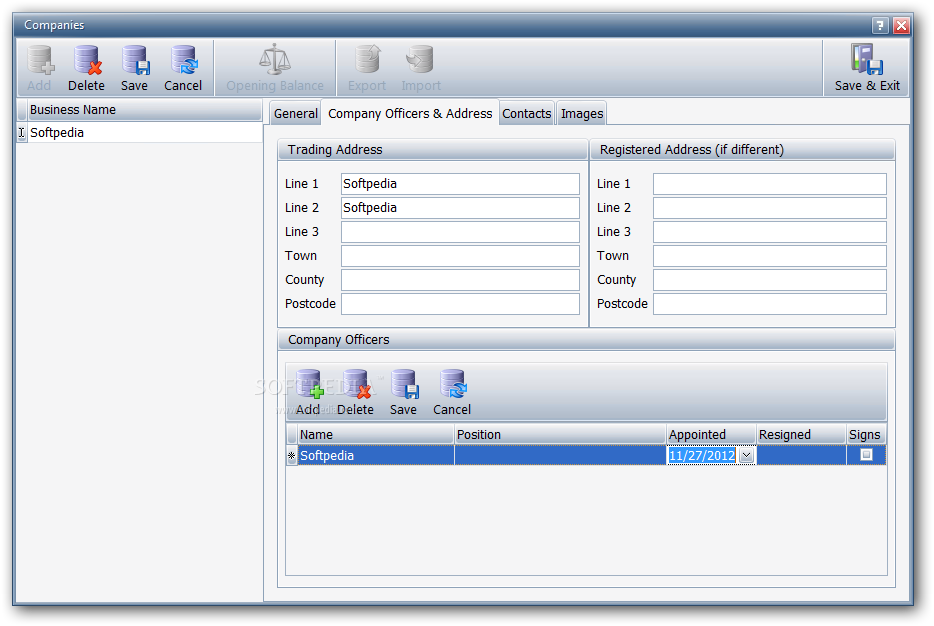Click the Softpedia business row indicator
Image resolution: width=934 pixels, height=626 pixels.
point(21,132)
